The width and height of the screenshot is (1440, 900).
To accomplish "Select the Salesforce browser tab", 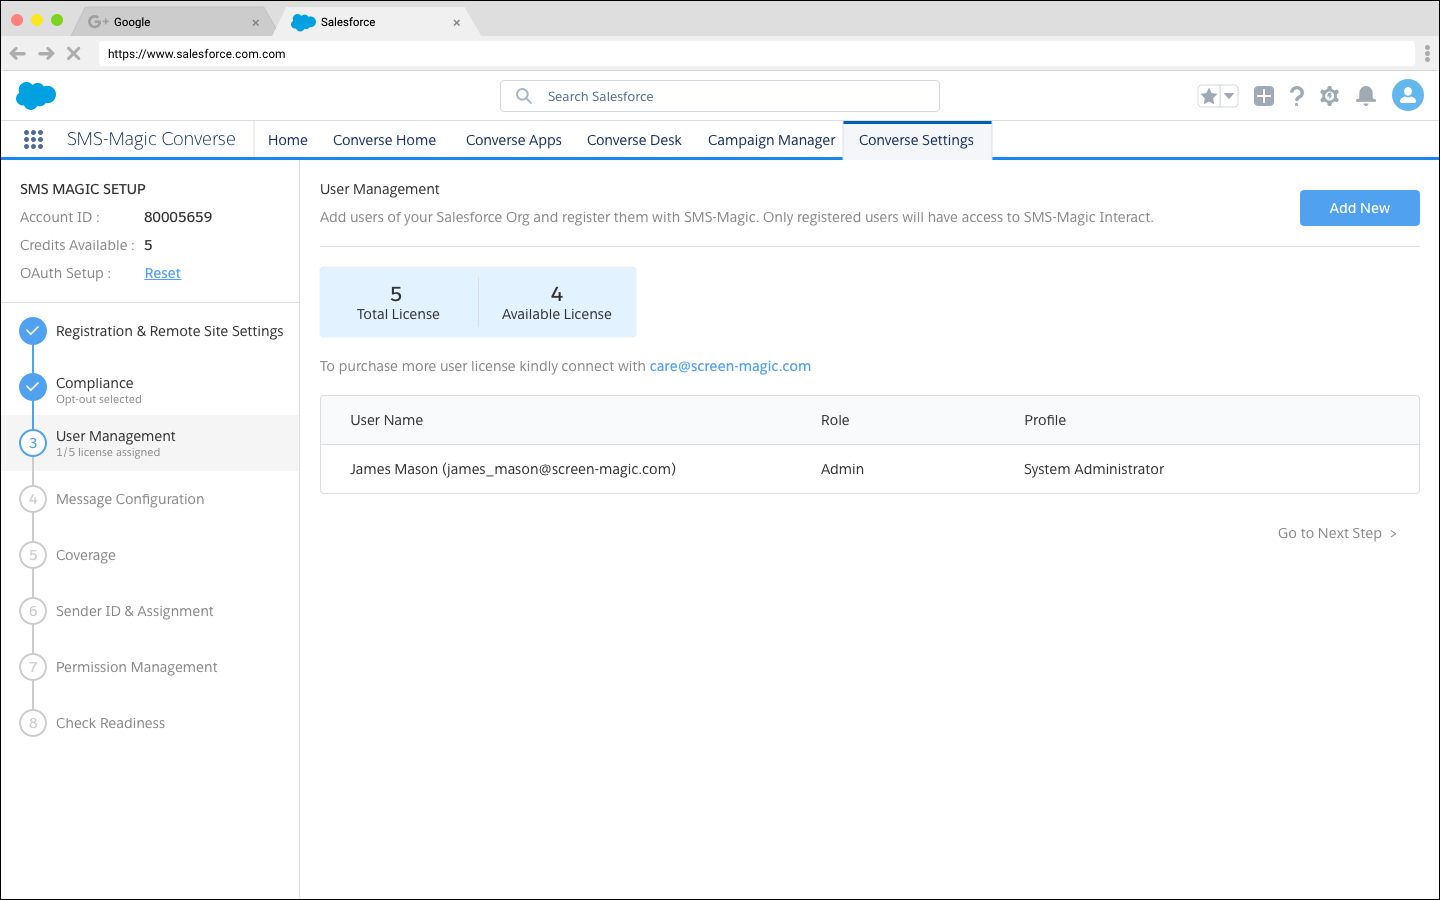I will 375,22.
